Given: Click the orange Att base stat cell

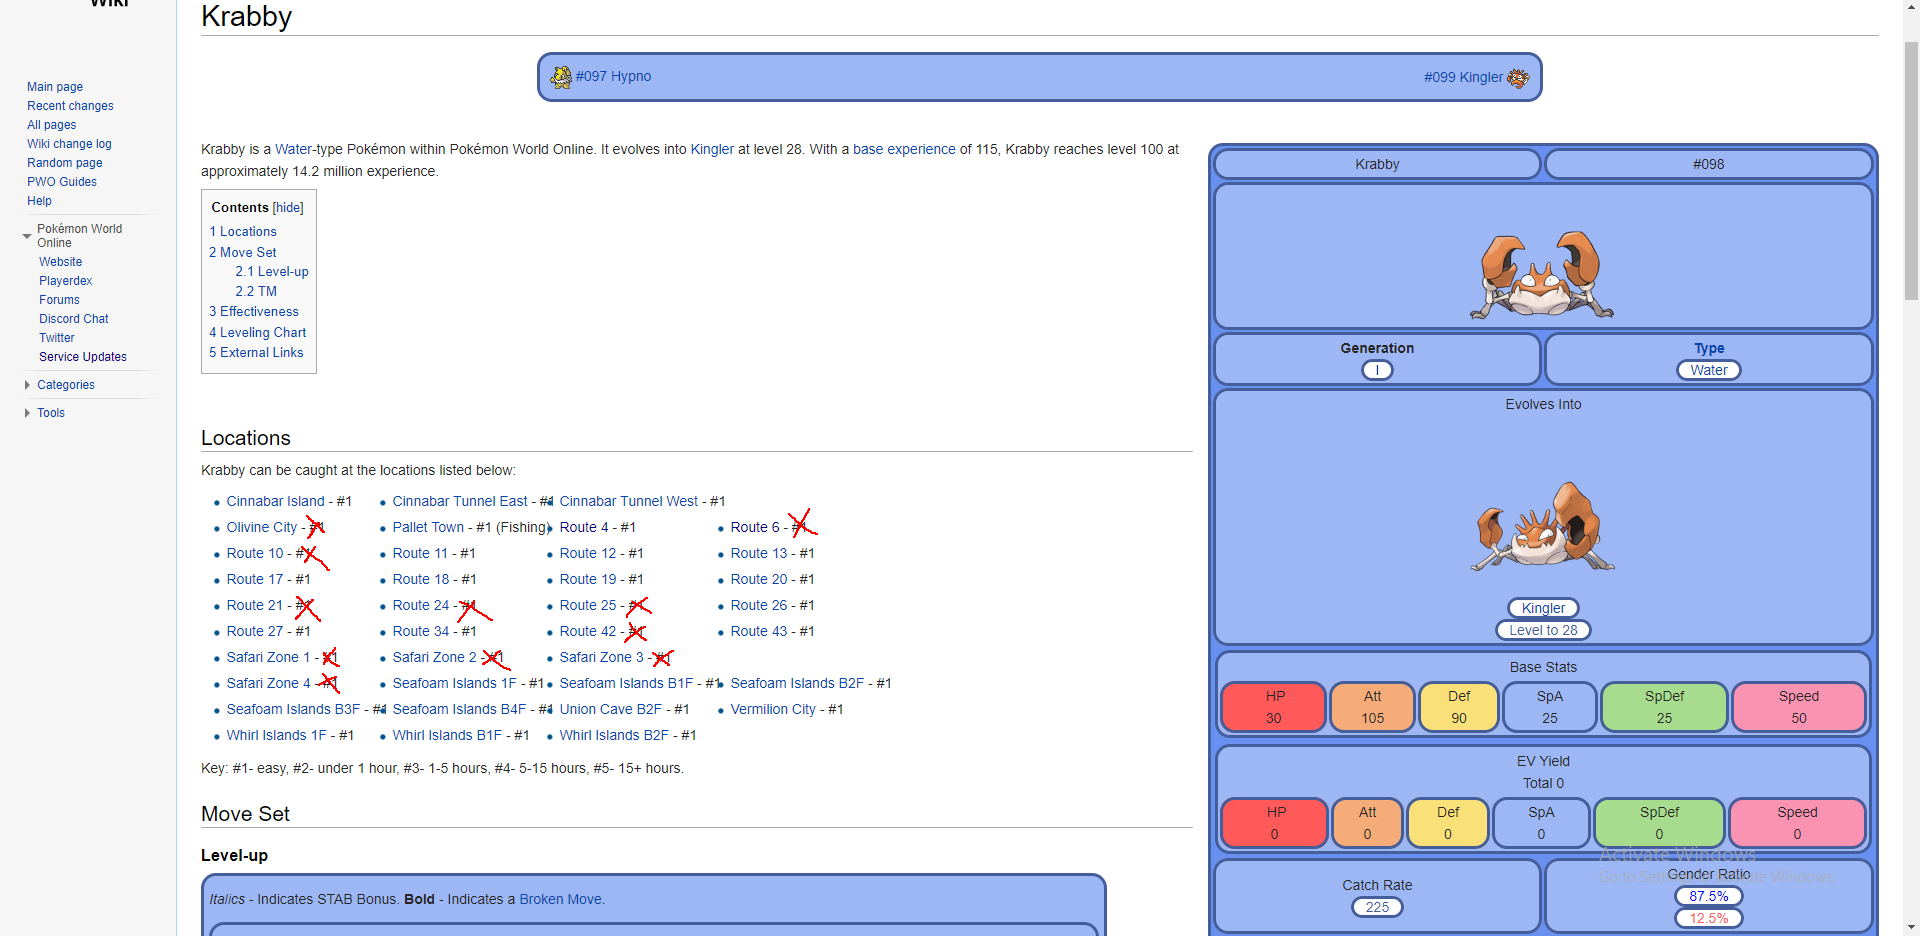Looking at the screenshot, I should [x=1372, y=707].
